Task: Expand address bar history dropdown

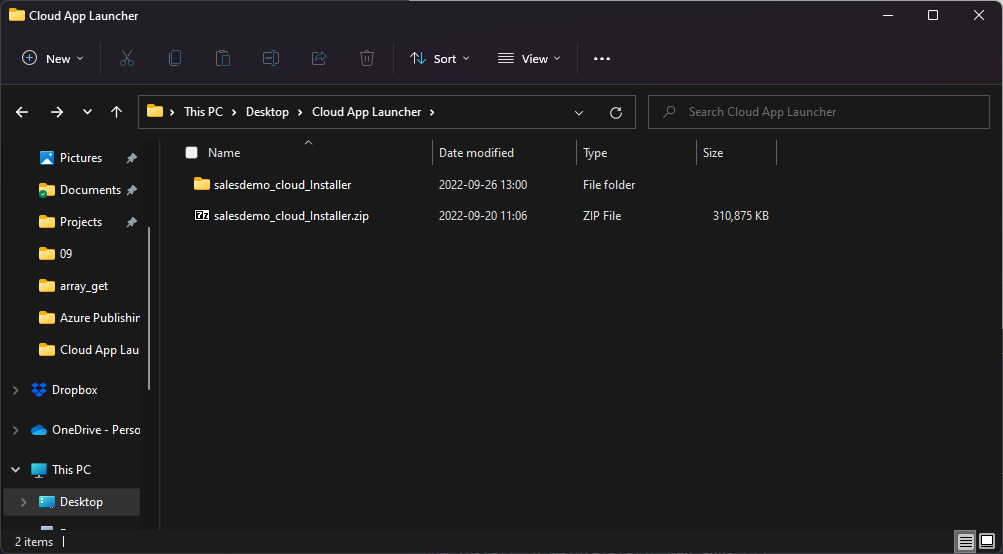Action: (x=579, y=113)
